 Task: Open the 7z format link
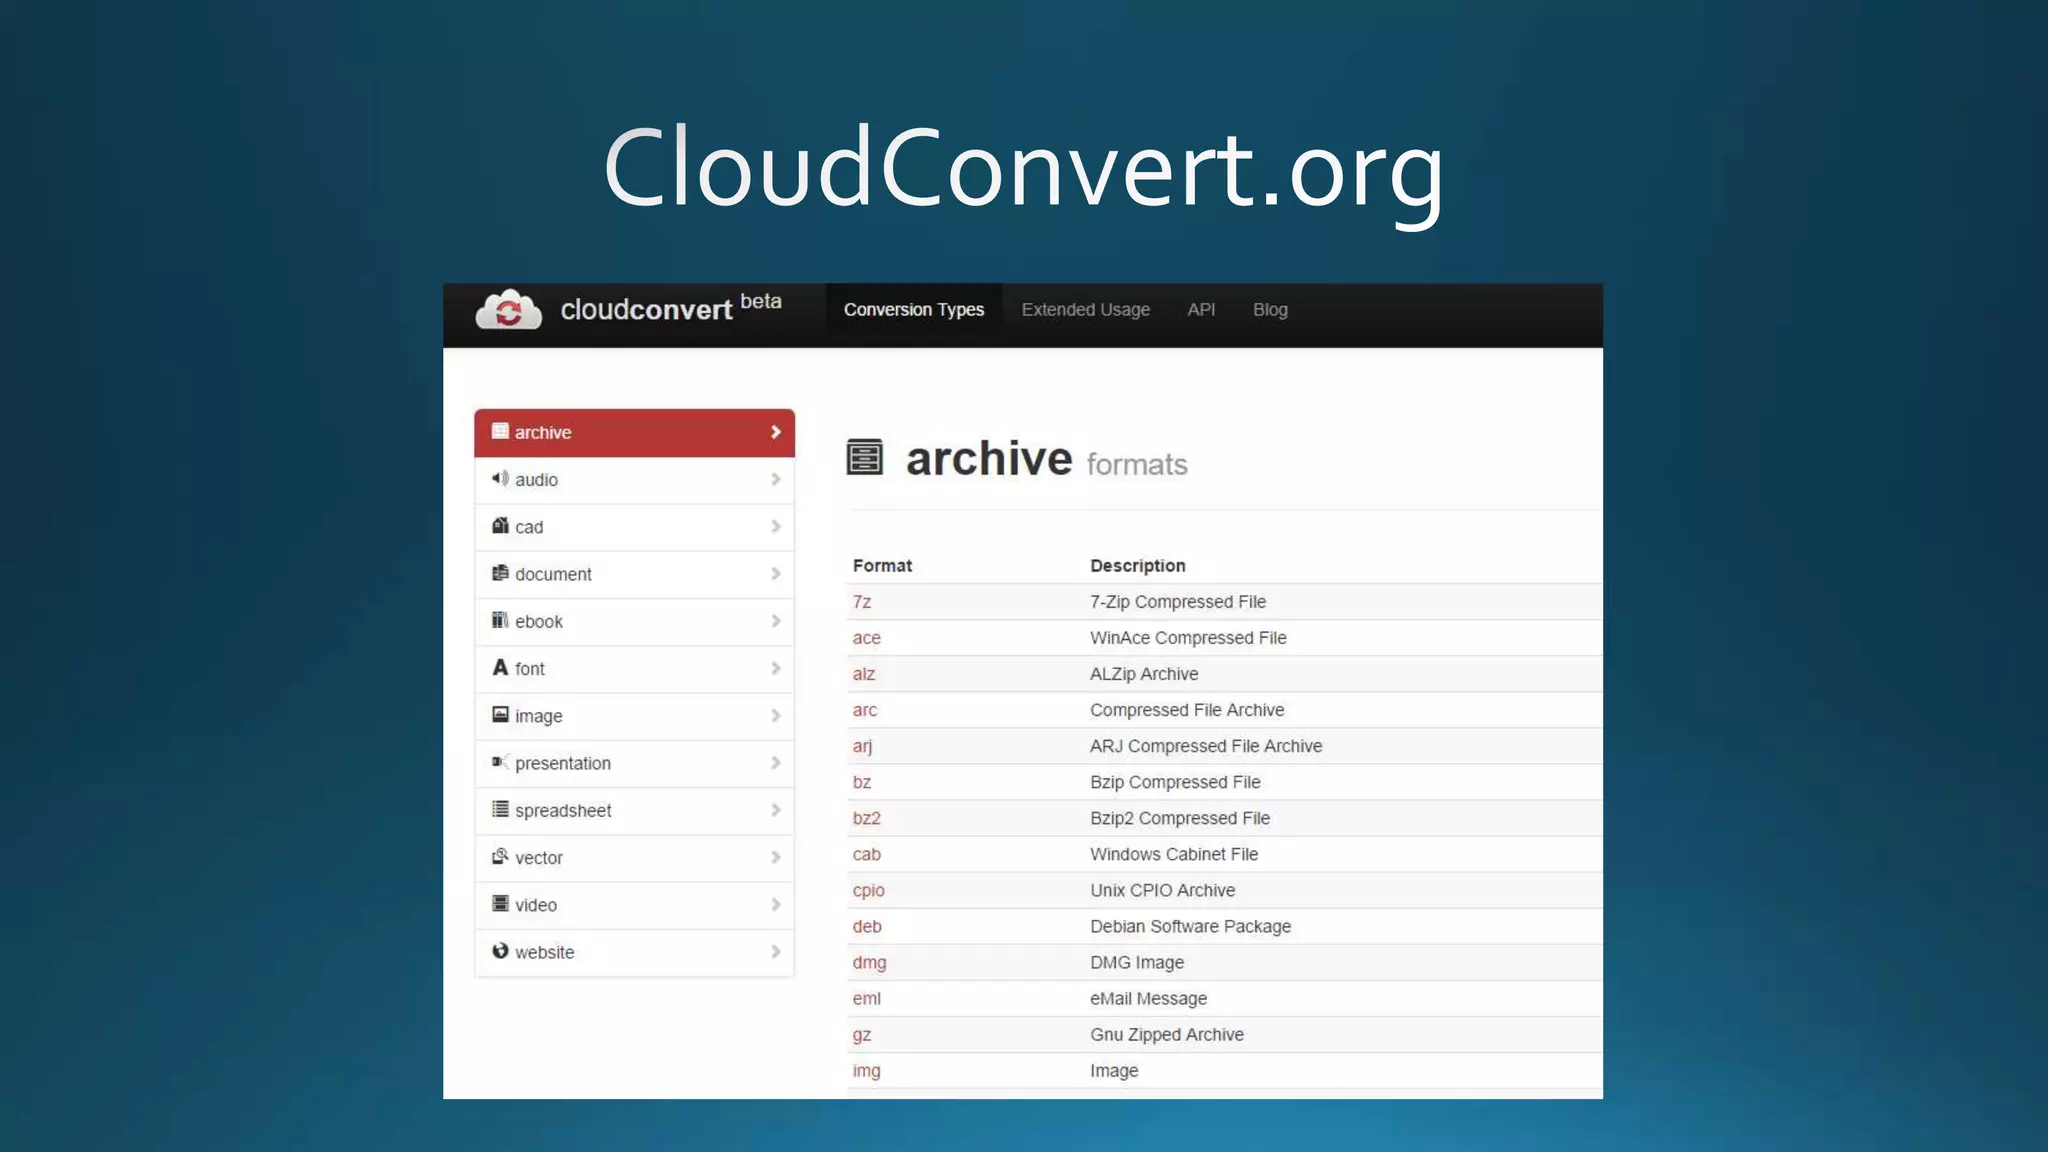point(862,602)
